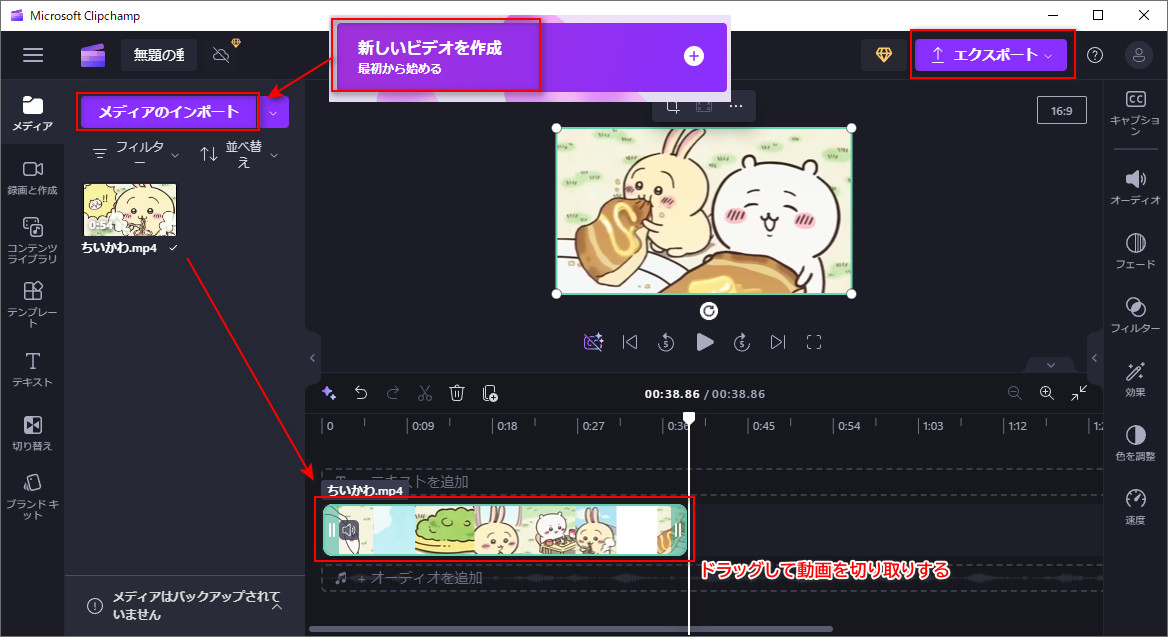Click the split (scissors) icon in timeline toolbar

(x=424, y=393)
